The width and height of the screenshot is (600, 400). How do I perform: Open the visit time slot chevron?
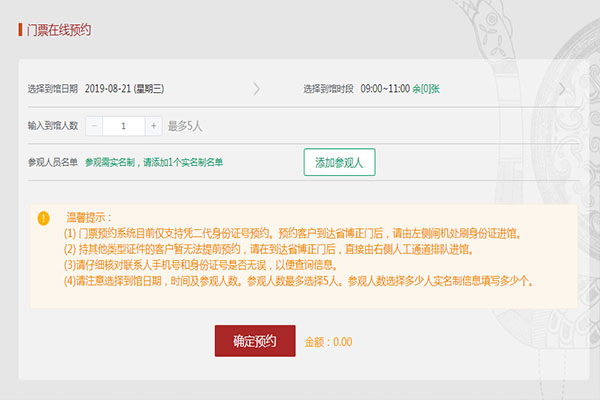[x=562, y=89]
